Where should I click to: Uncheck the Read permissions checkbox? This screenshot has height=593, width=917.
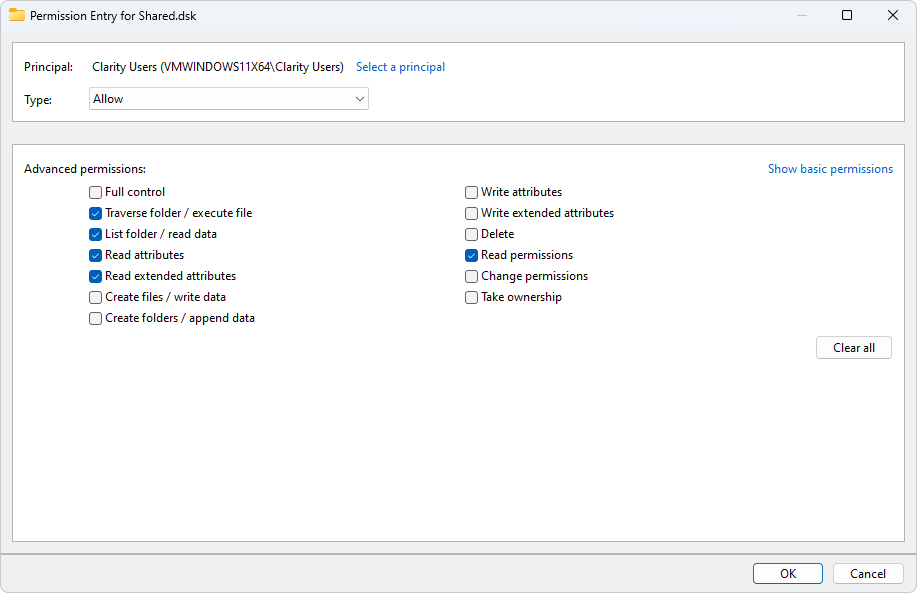[x=471, y=256]
